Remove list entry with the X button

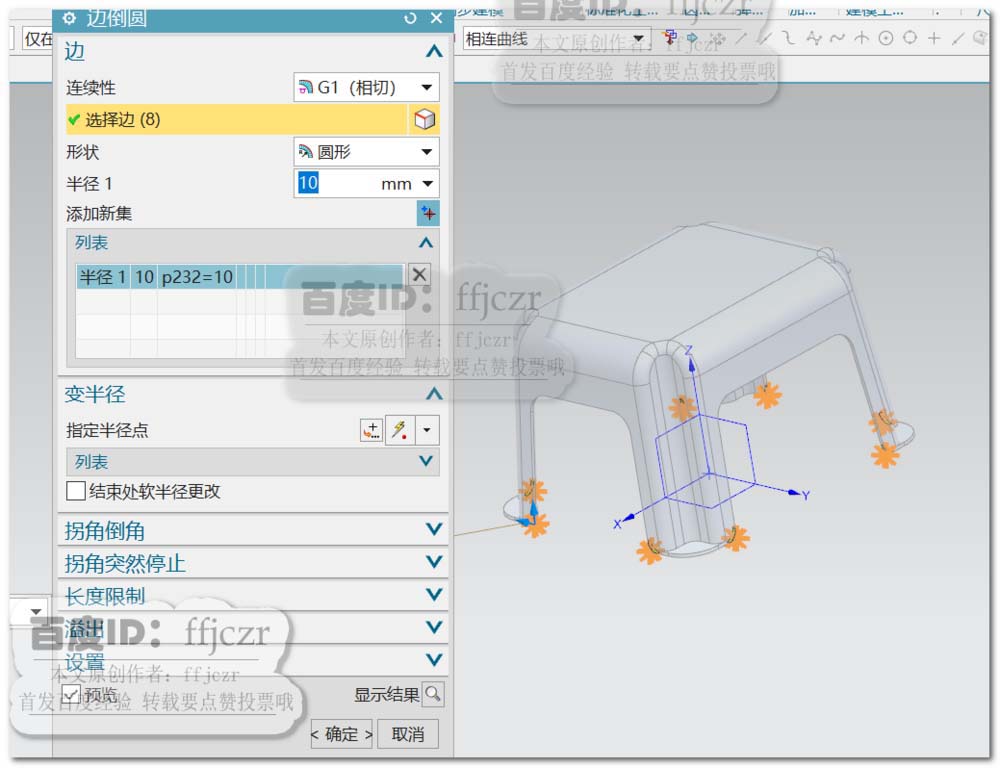(x=419, y=275)
